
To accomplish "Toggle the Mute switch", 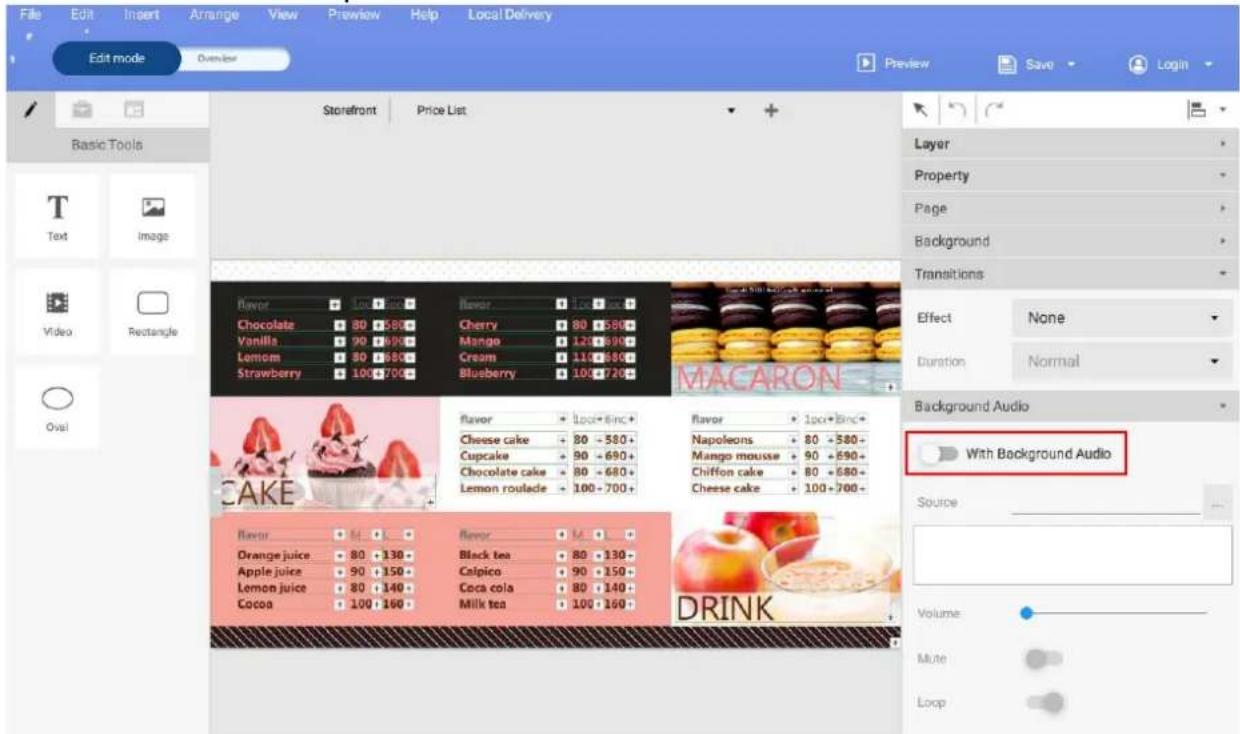I will 1043,659.
